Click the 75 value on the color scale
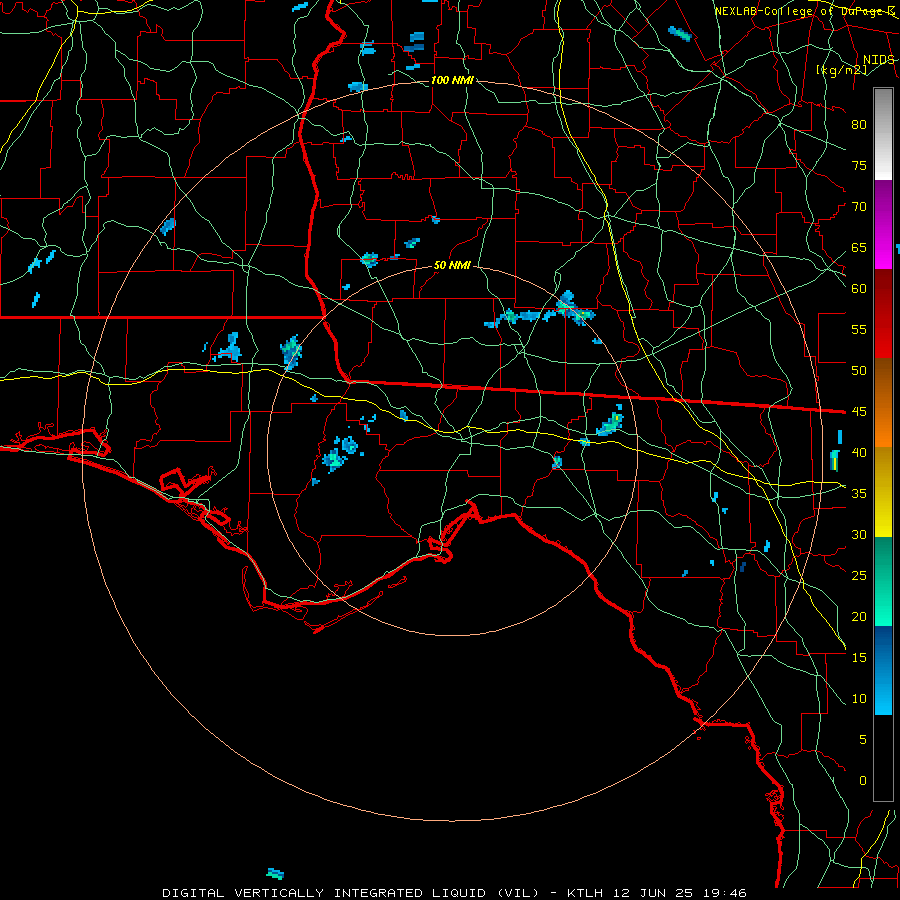 (x=859, y=166)
